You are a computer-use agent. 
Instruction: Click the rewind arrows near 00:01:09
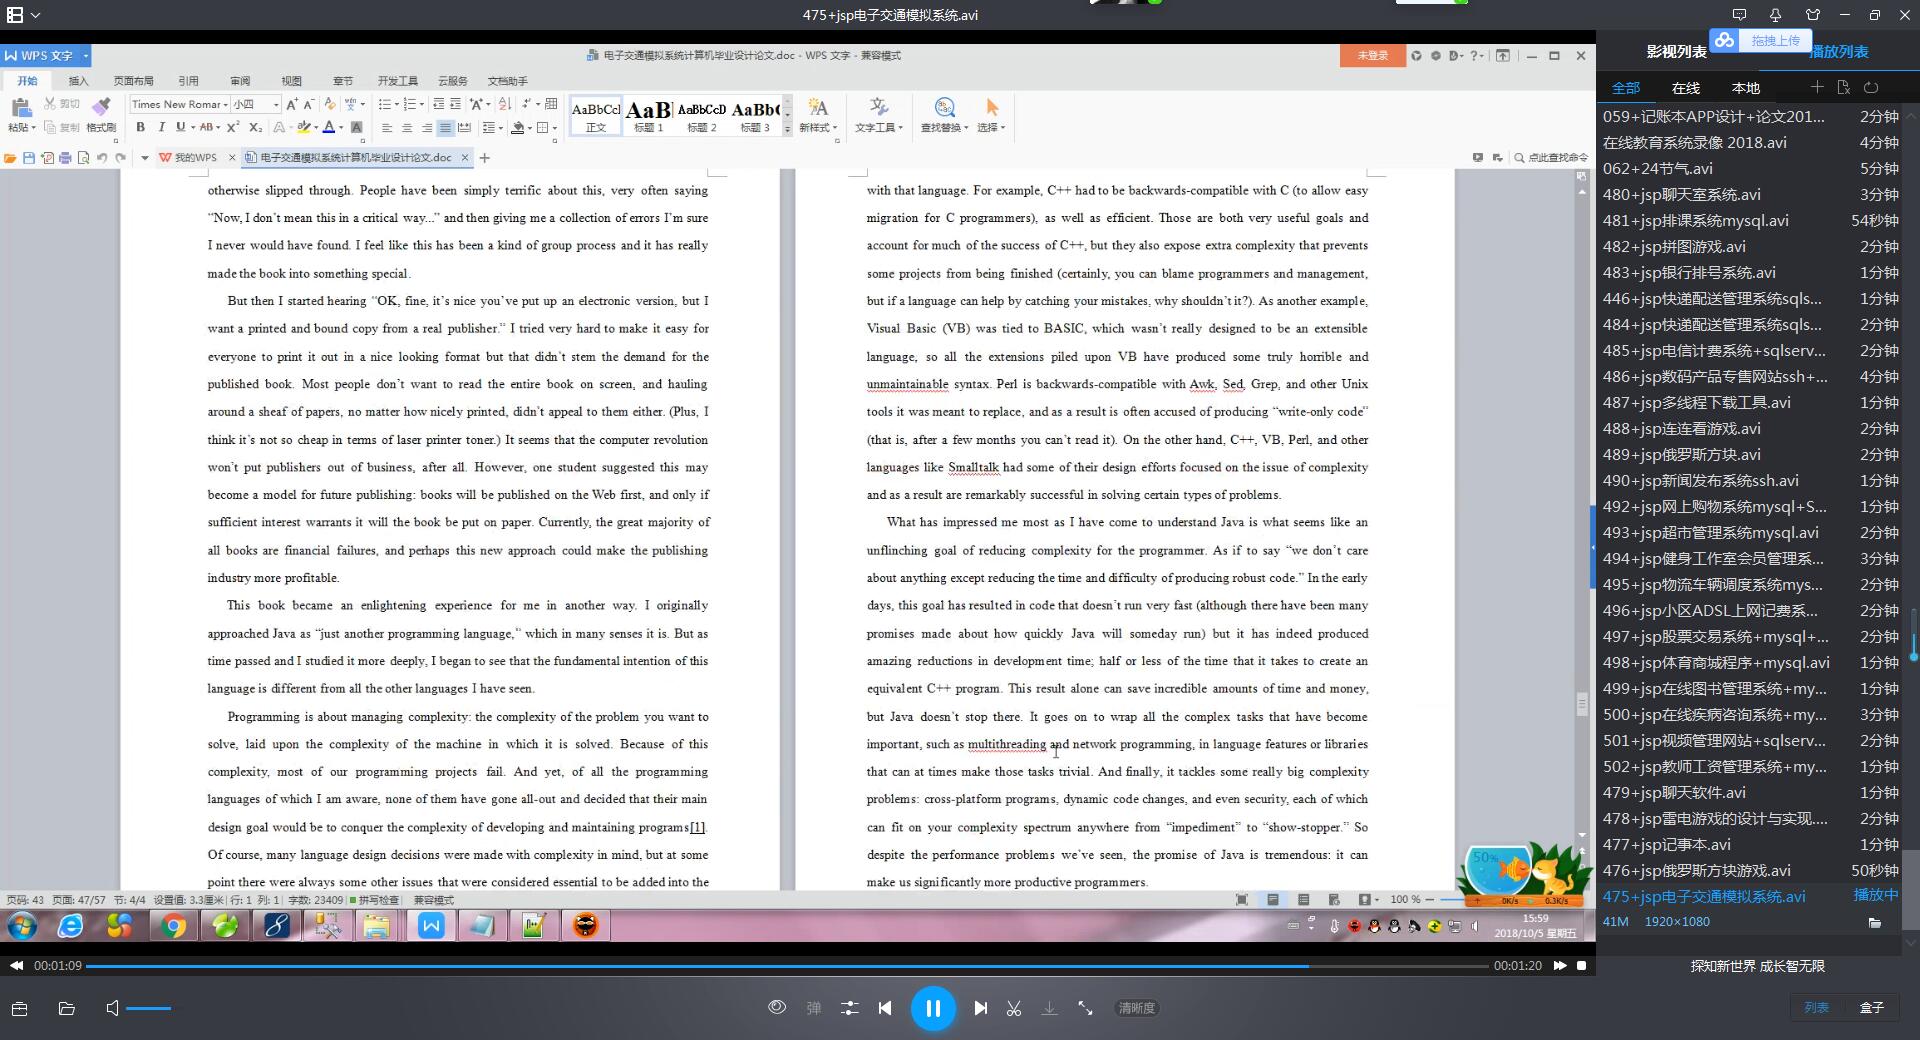click(17, 966)
